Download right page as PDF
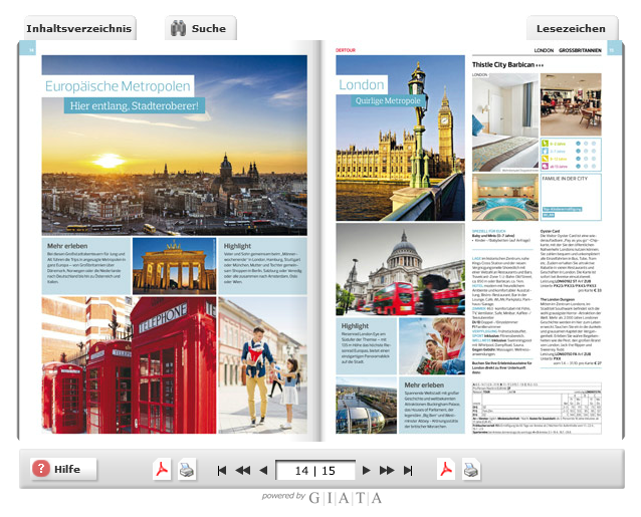This screenshot has width=641, height=517. click(x=446, y=470)
